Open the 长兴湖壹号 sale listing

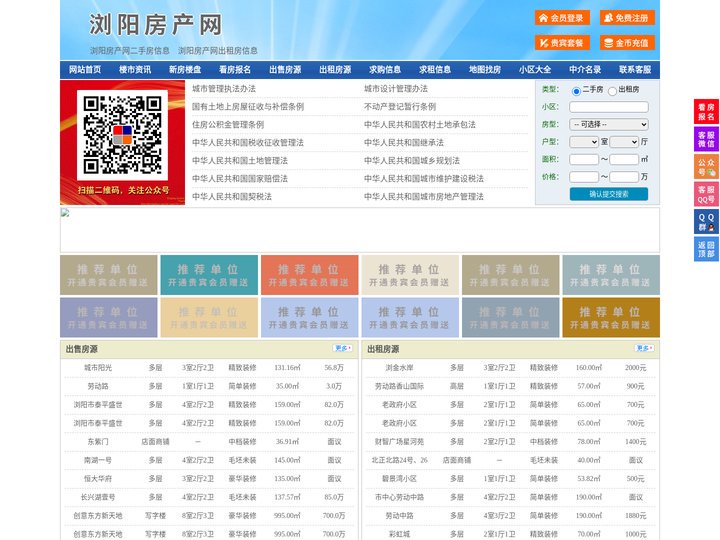98,497
